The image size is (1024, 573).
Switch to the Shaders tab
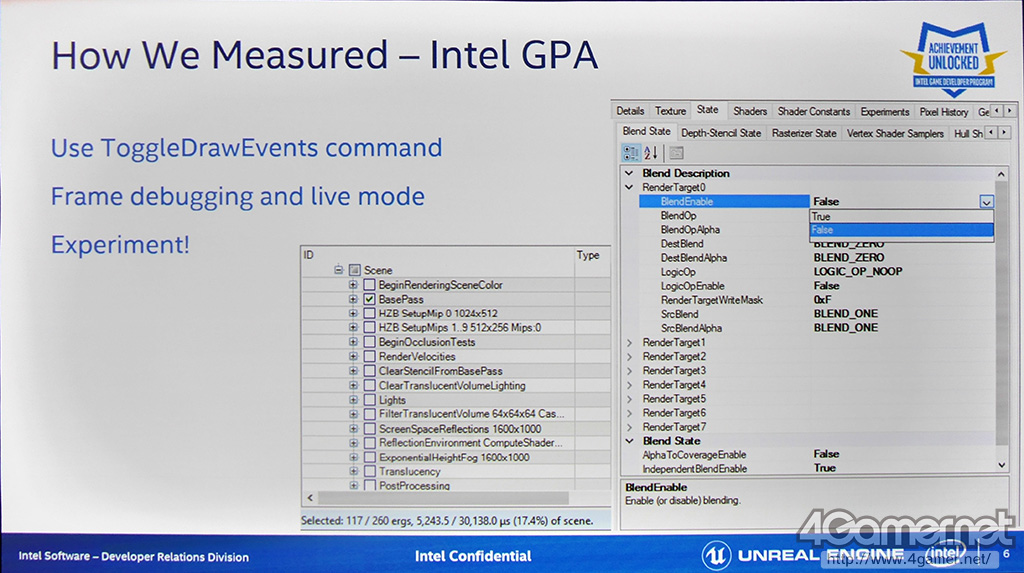tap(750, 111)
